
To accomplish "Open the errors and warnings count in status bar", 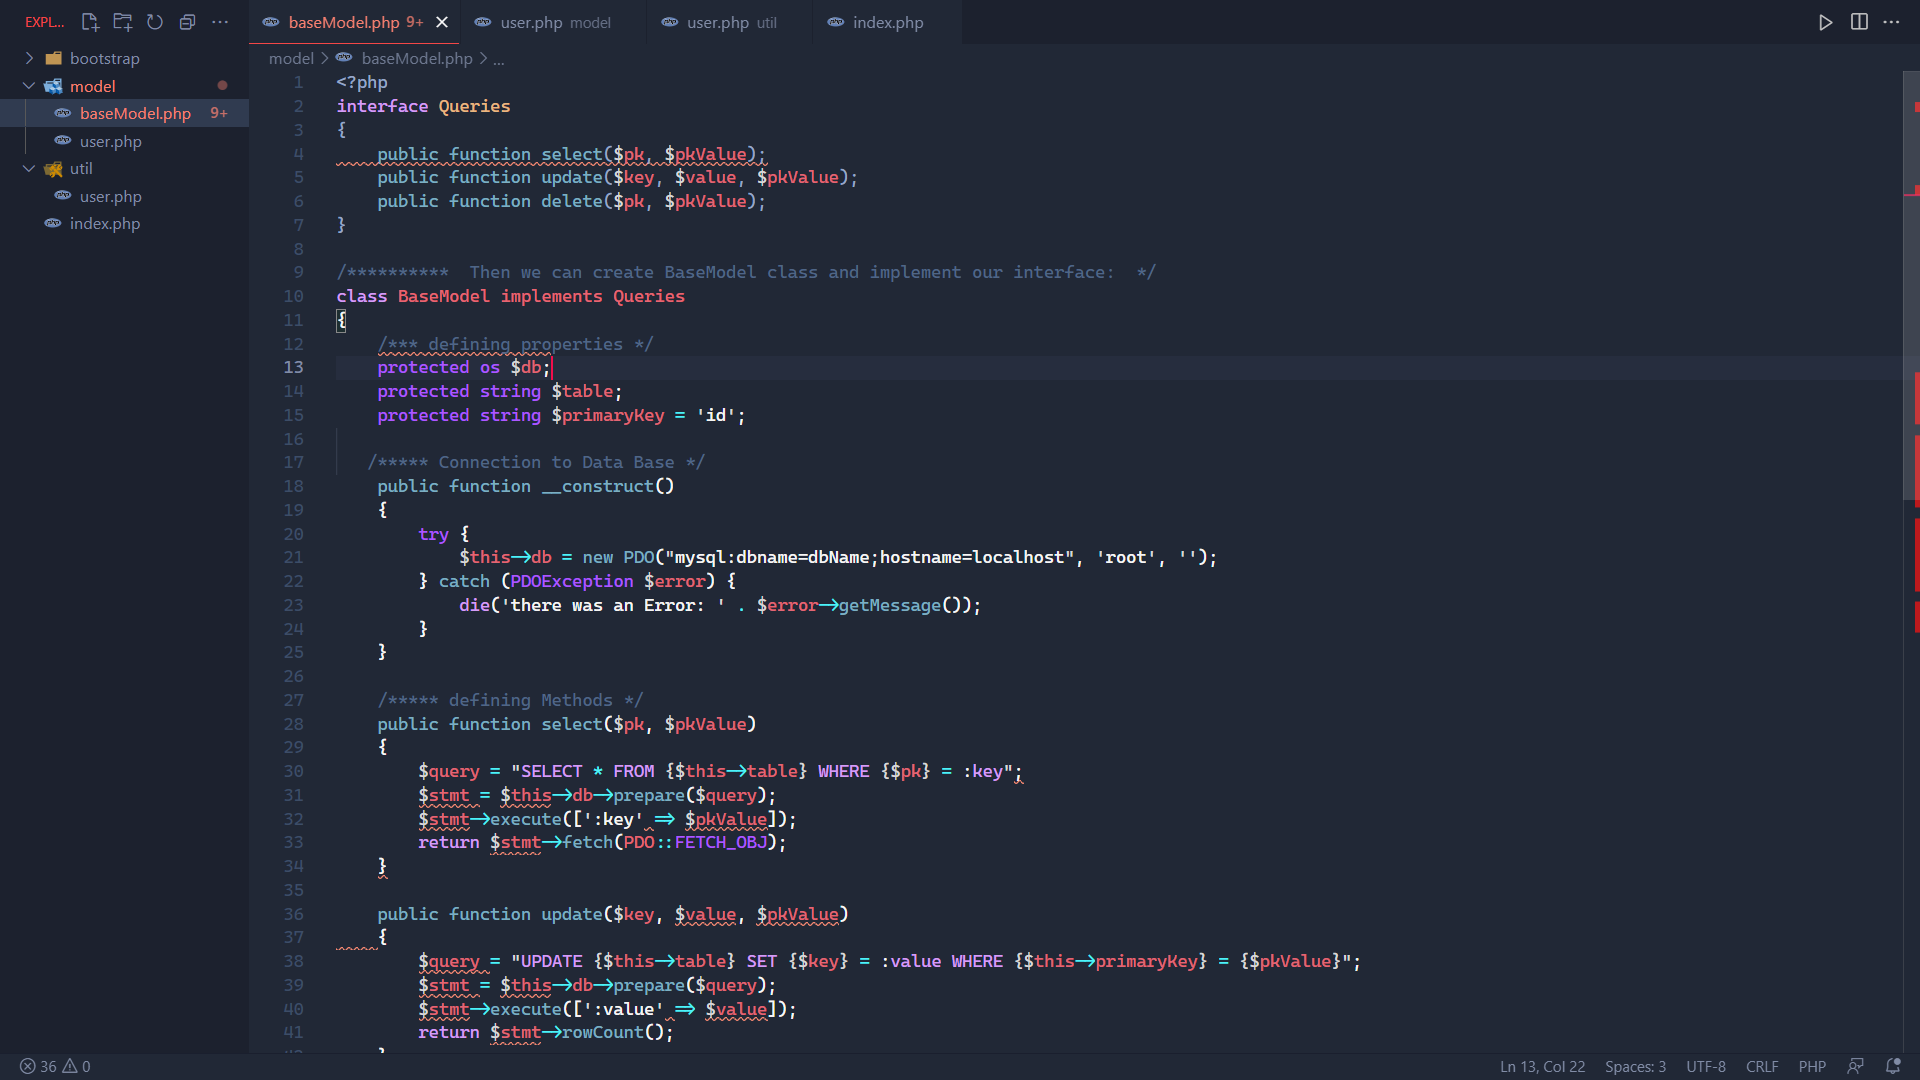I will (55, 1066).
